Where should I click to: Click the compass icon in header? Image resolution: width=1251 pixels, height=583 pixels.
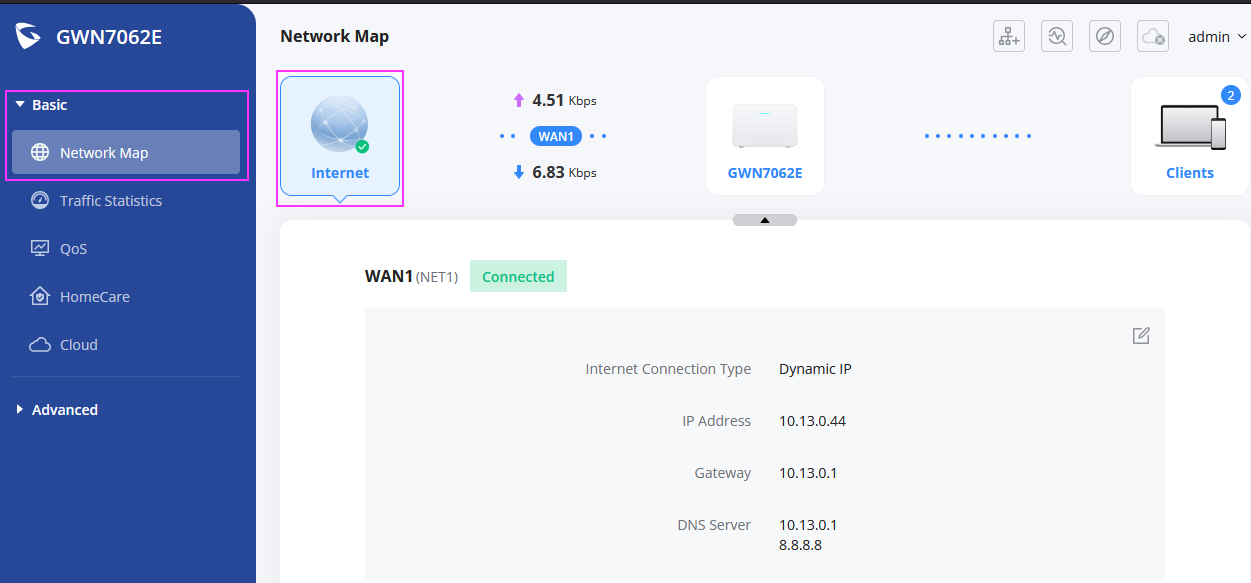[1104, 37]
